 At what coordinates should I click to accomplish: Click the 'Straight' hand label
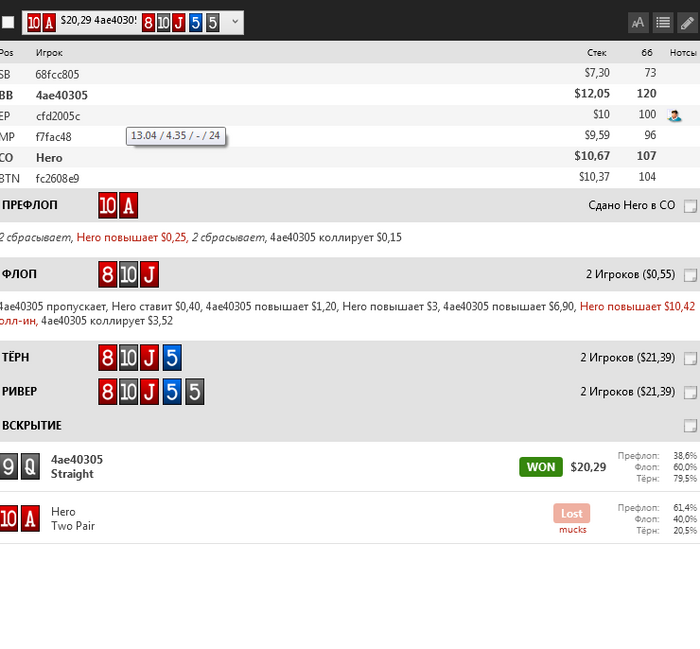tap(72, 474)
